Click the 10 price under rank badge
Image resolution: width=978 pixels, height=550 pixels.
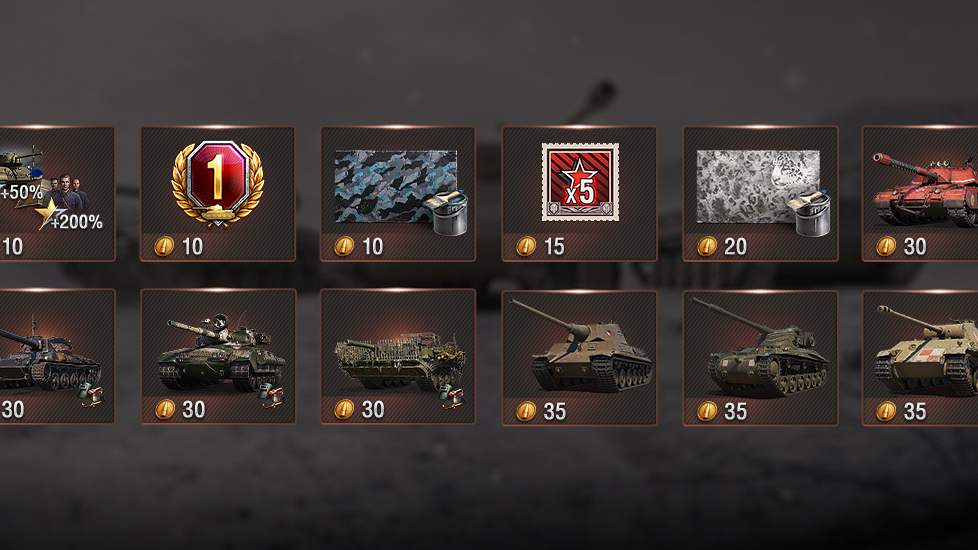(x=193, y=247)
